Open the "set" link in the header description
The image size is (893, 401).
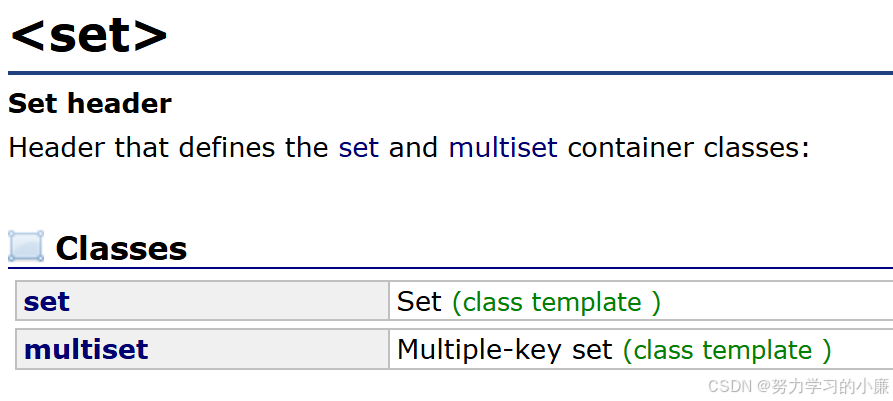point(358,148)
